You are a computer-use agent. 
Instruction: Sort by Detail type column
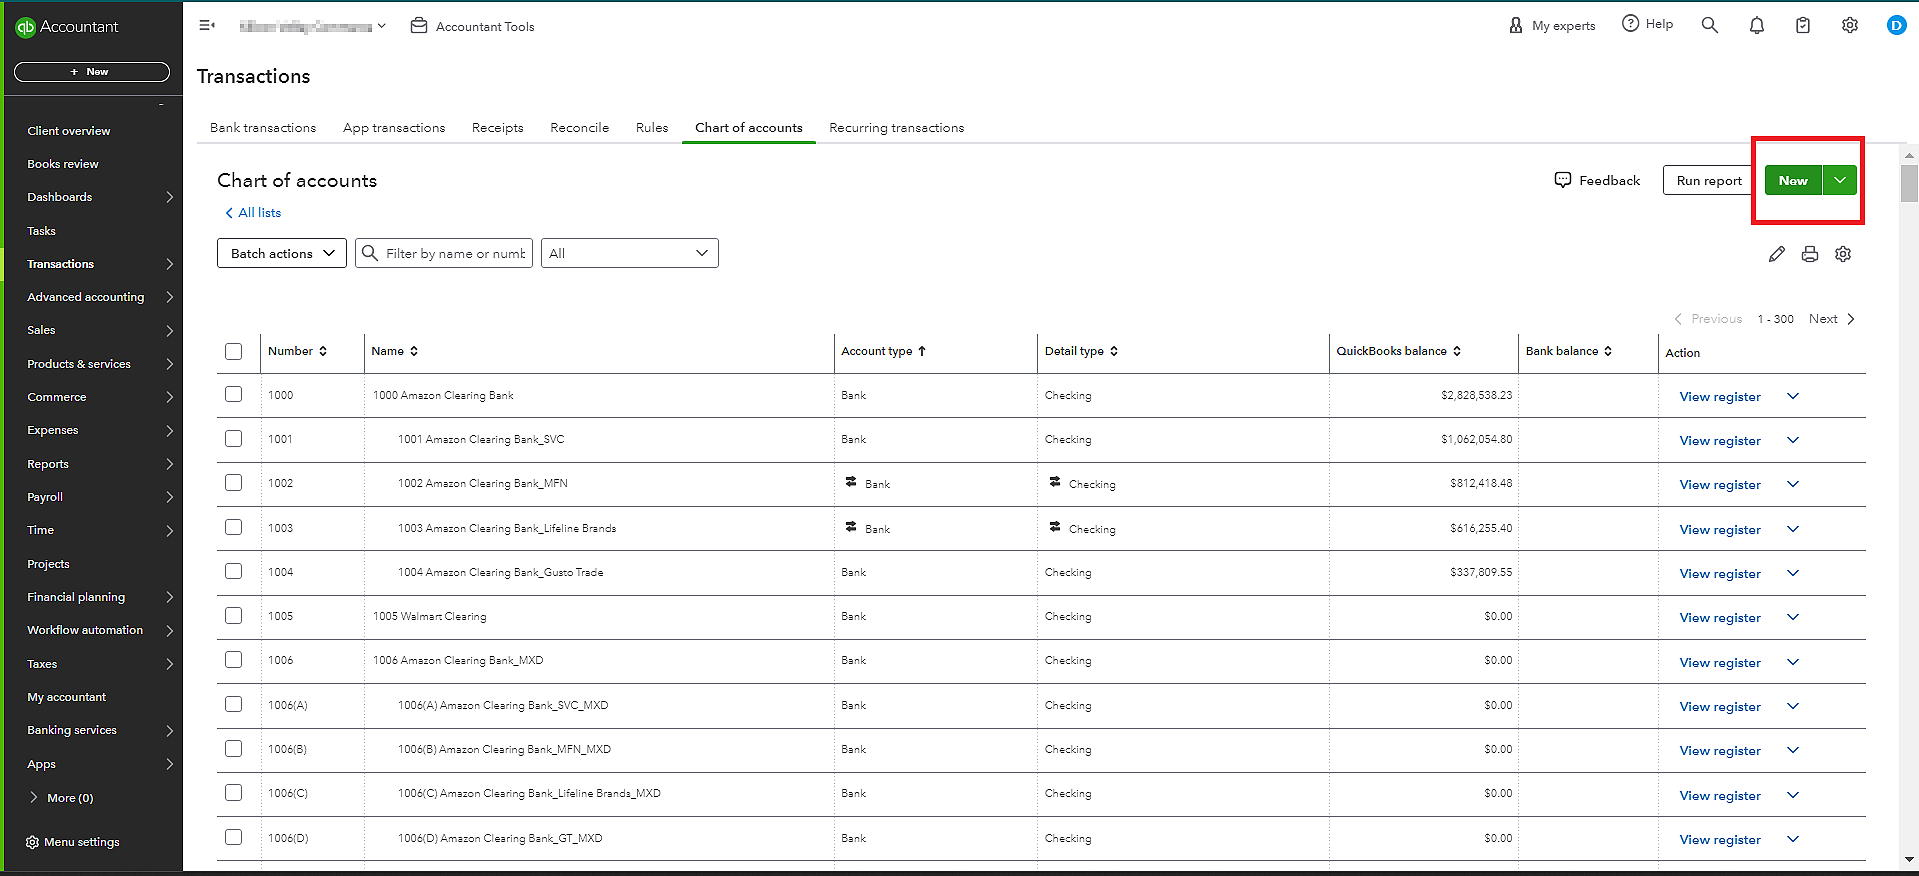1114,351
